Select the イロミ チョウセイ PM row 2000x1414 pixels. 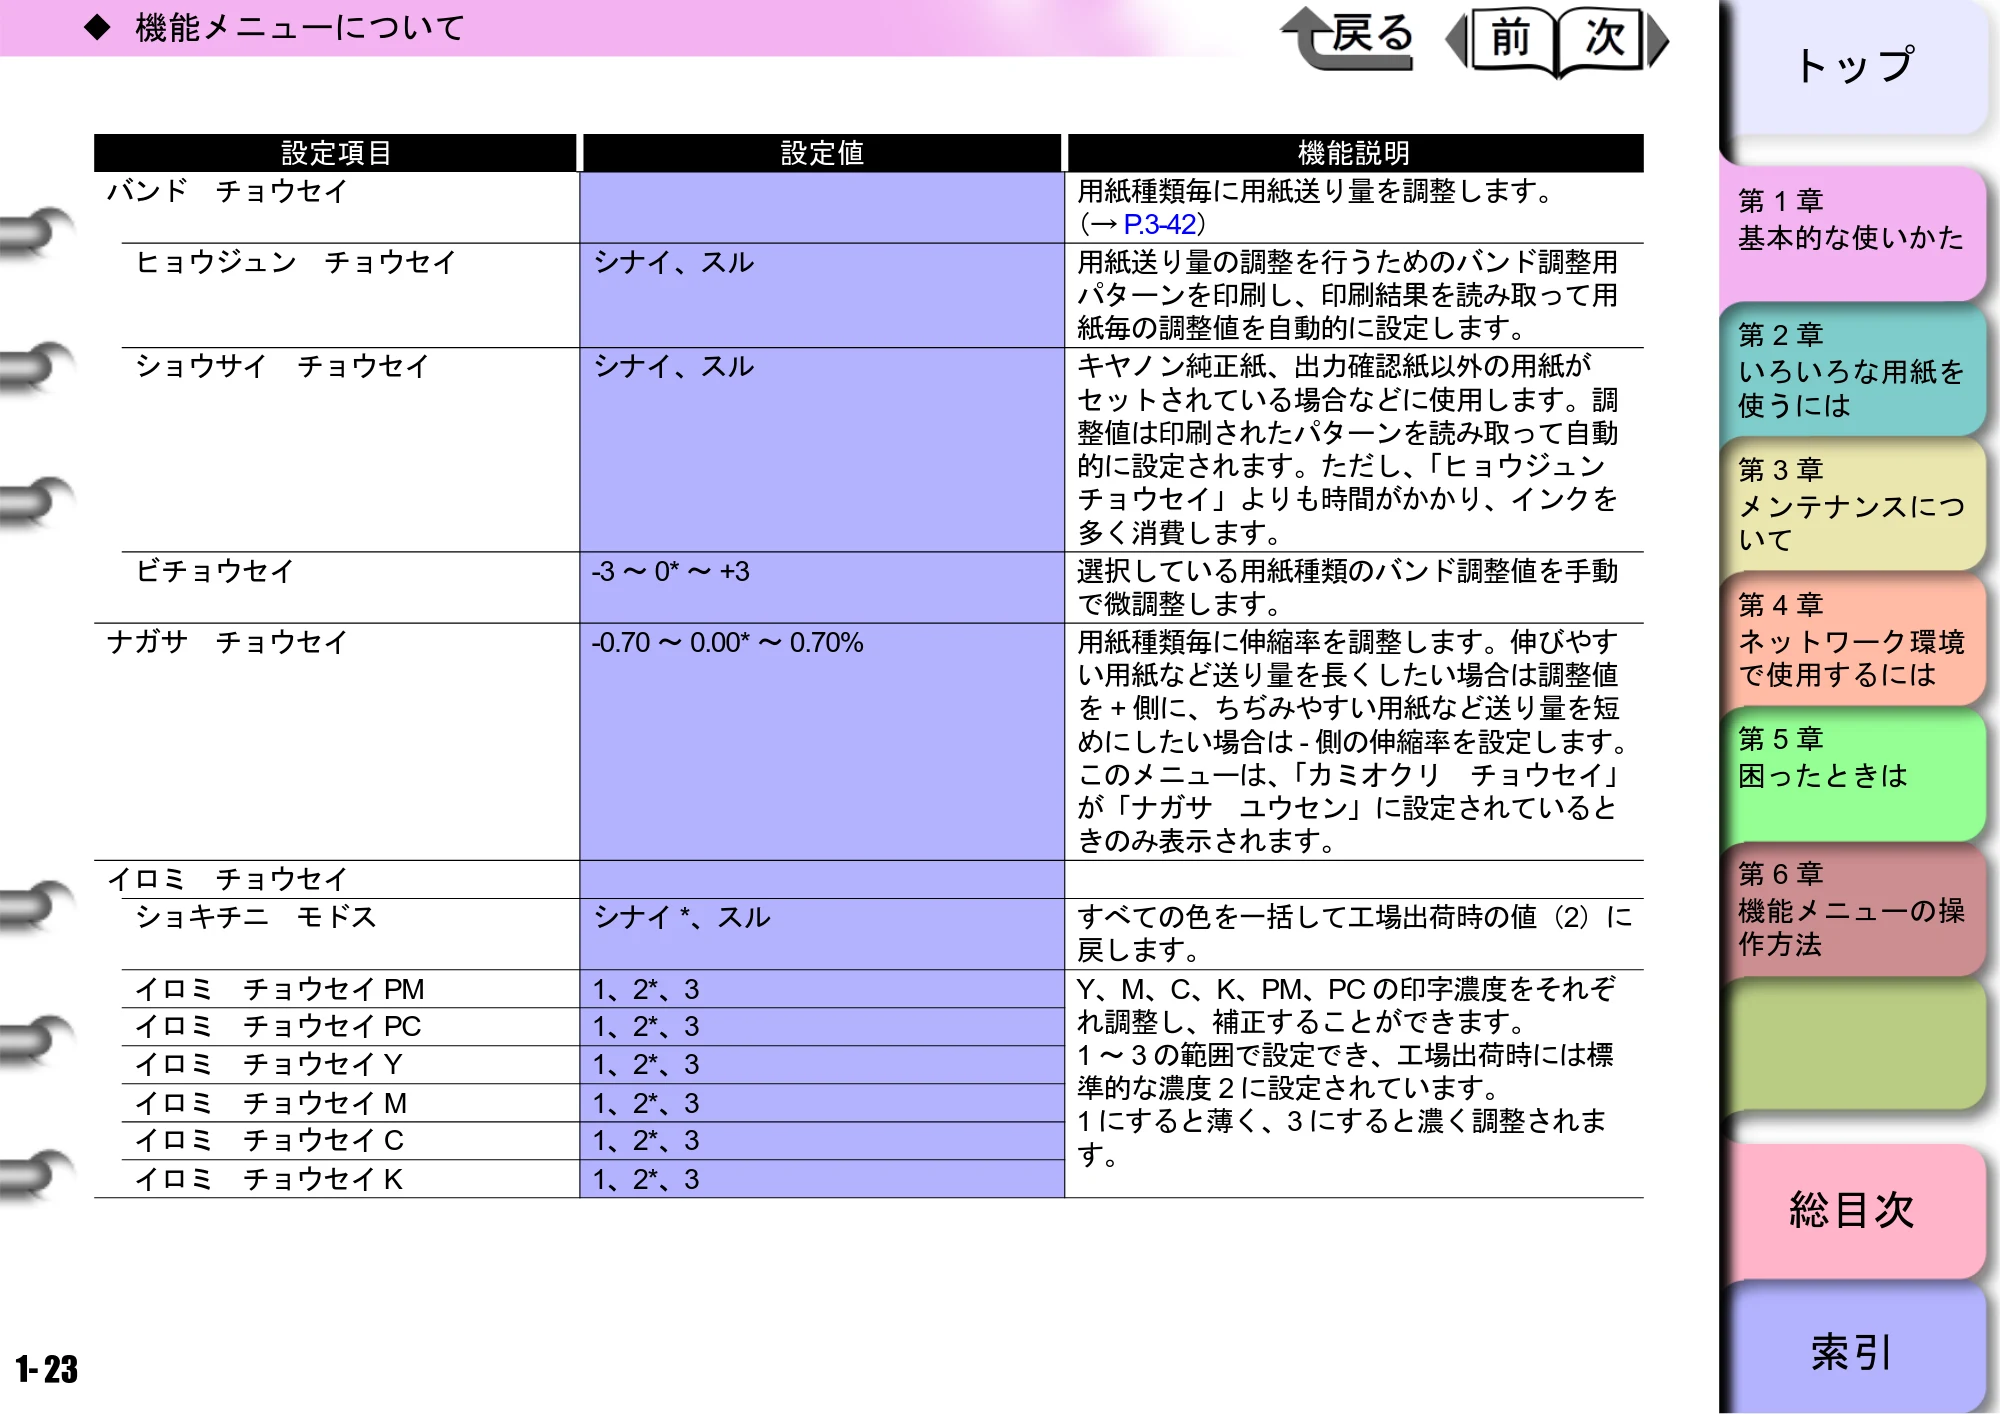[279, 989]
